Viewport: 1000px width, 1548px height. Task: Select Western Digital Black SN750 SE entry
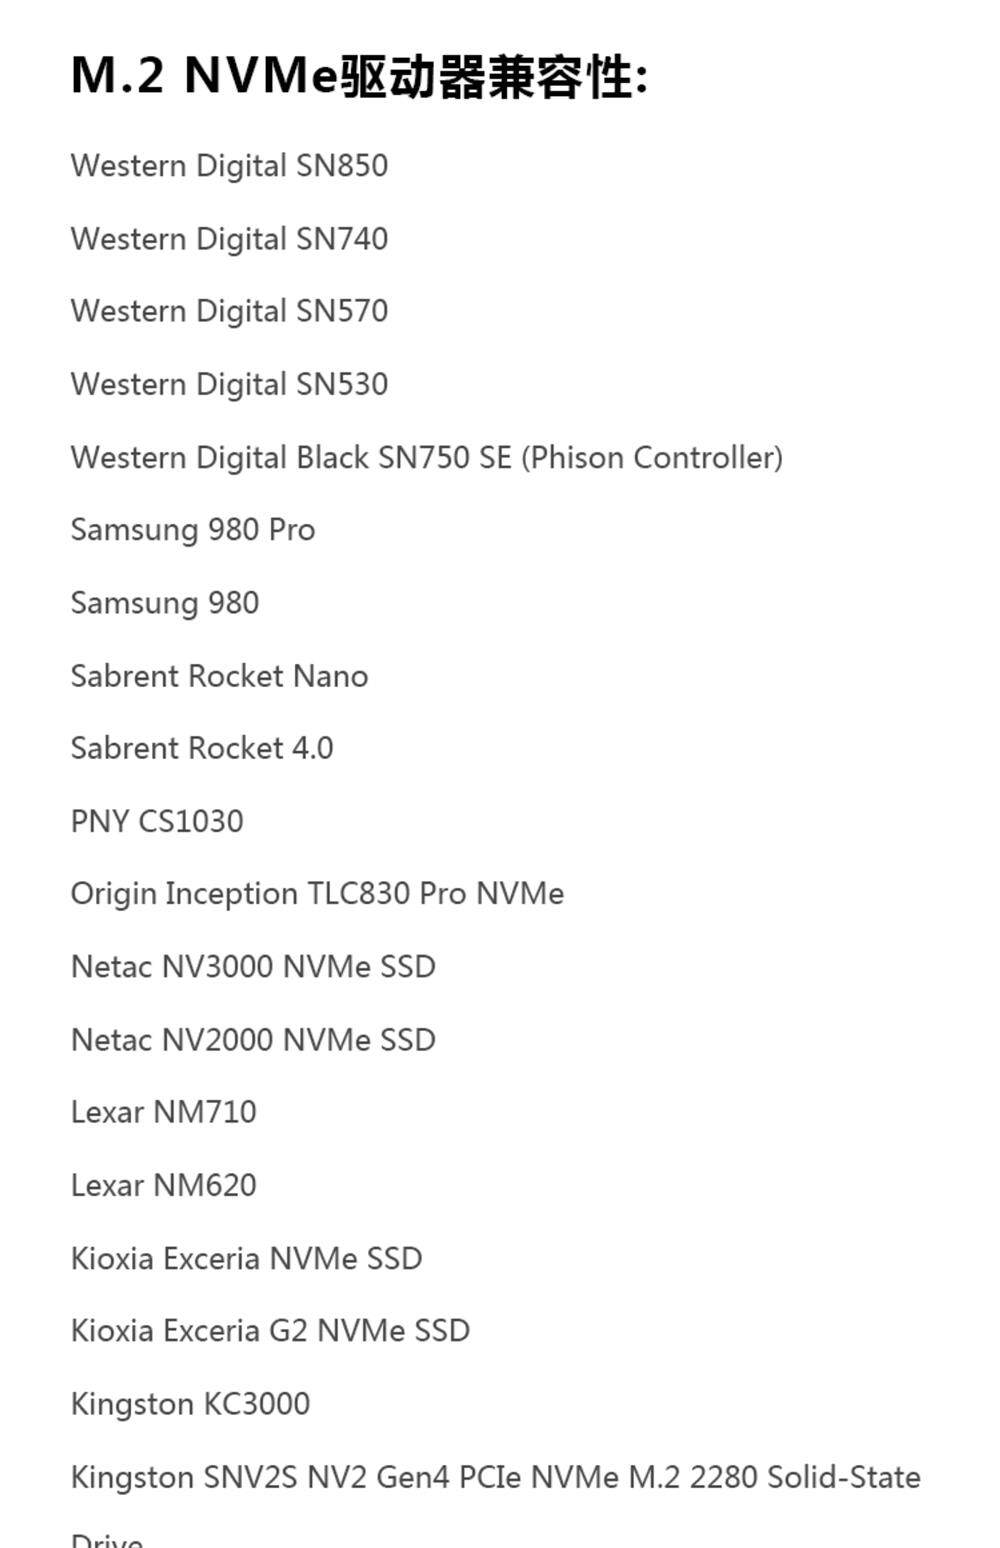point(426,457)
